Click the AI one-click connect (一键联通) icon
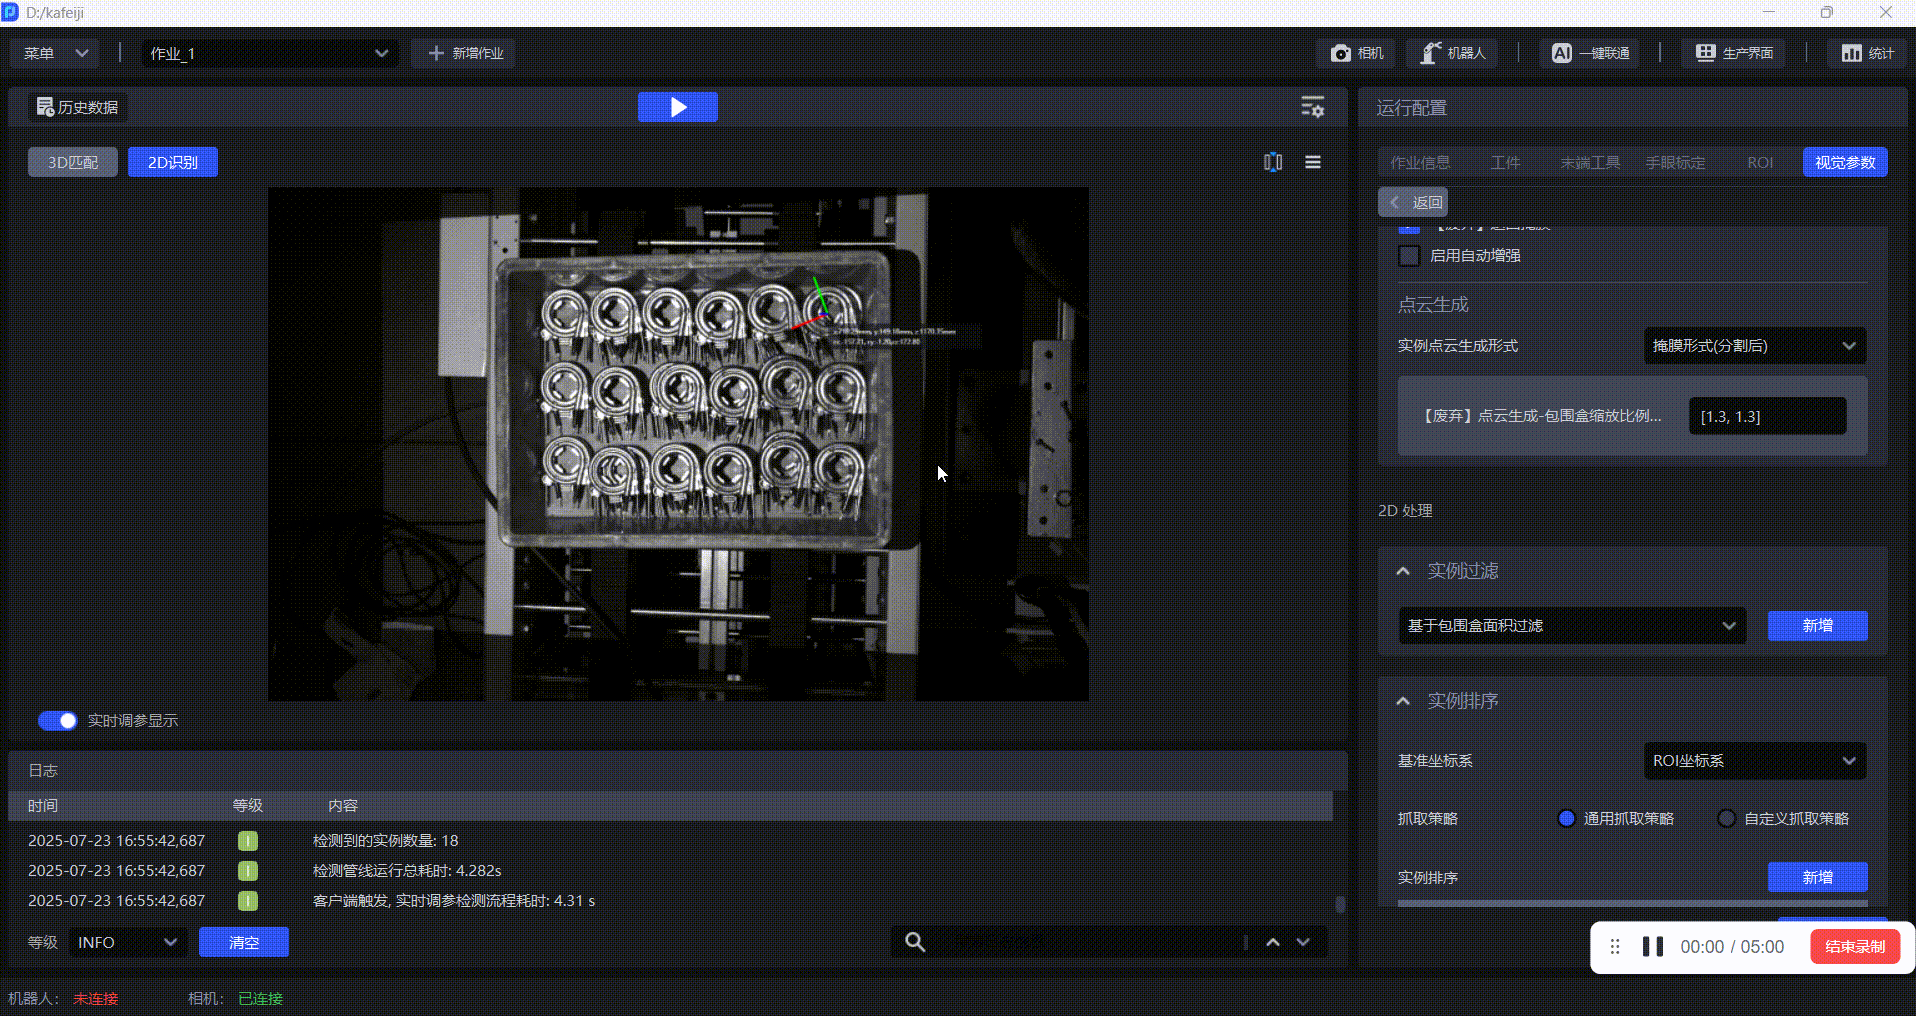This screenshot has height=1016, width=1916. 1562,53
